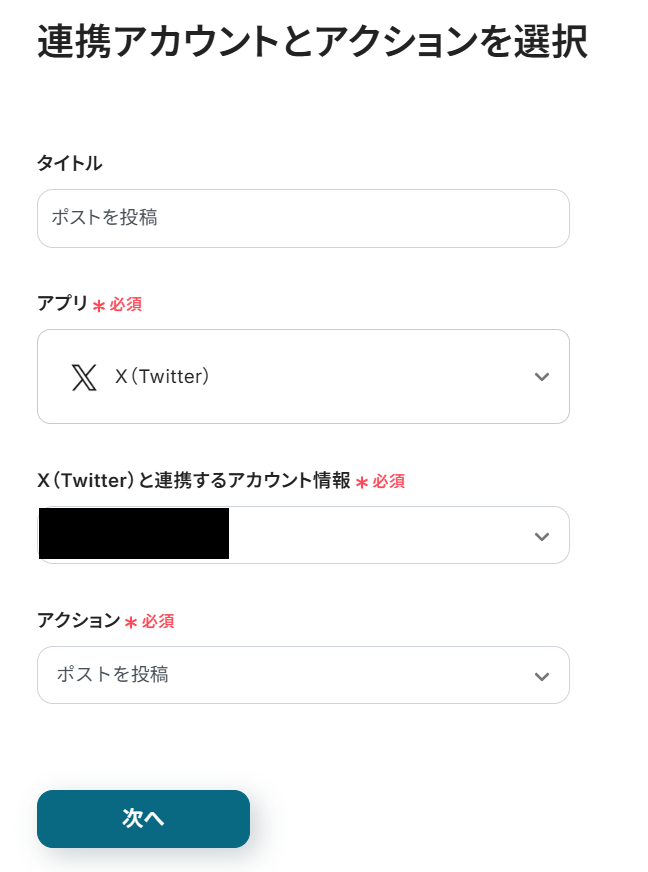
Task: Select the X (Twitter) app name text
Action: click(162, 377)
